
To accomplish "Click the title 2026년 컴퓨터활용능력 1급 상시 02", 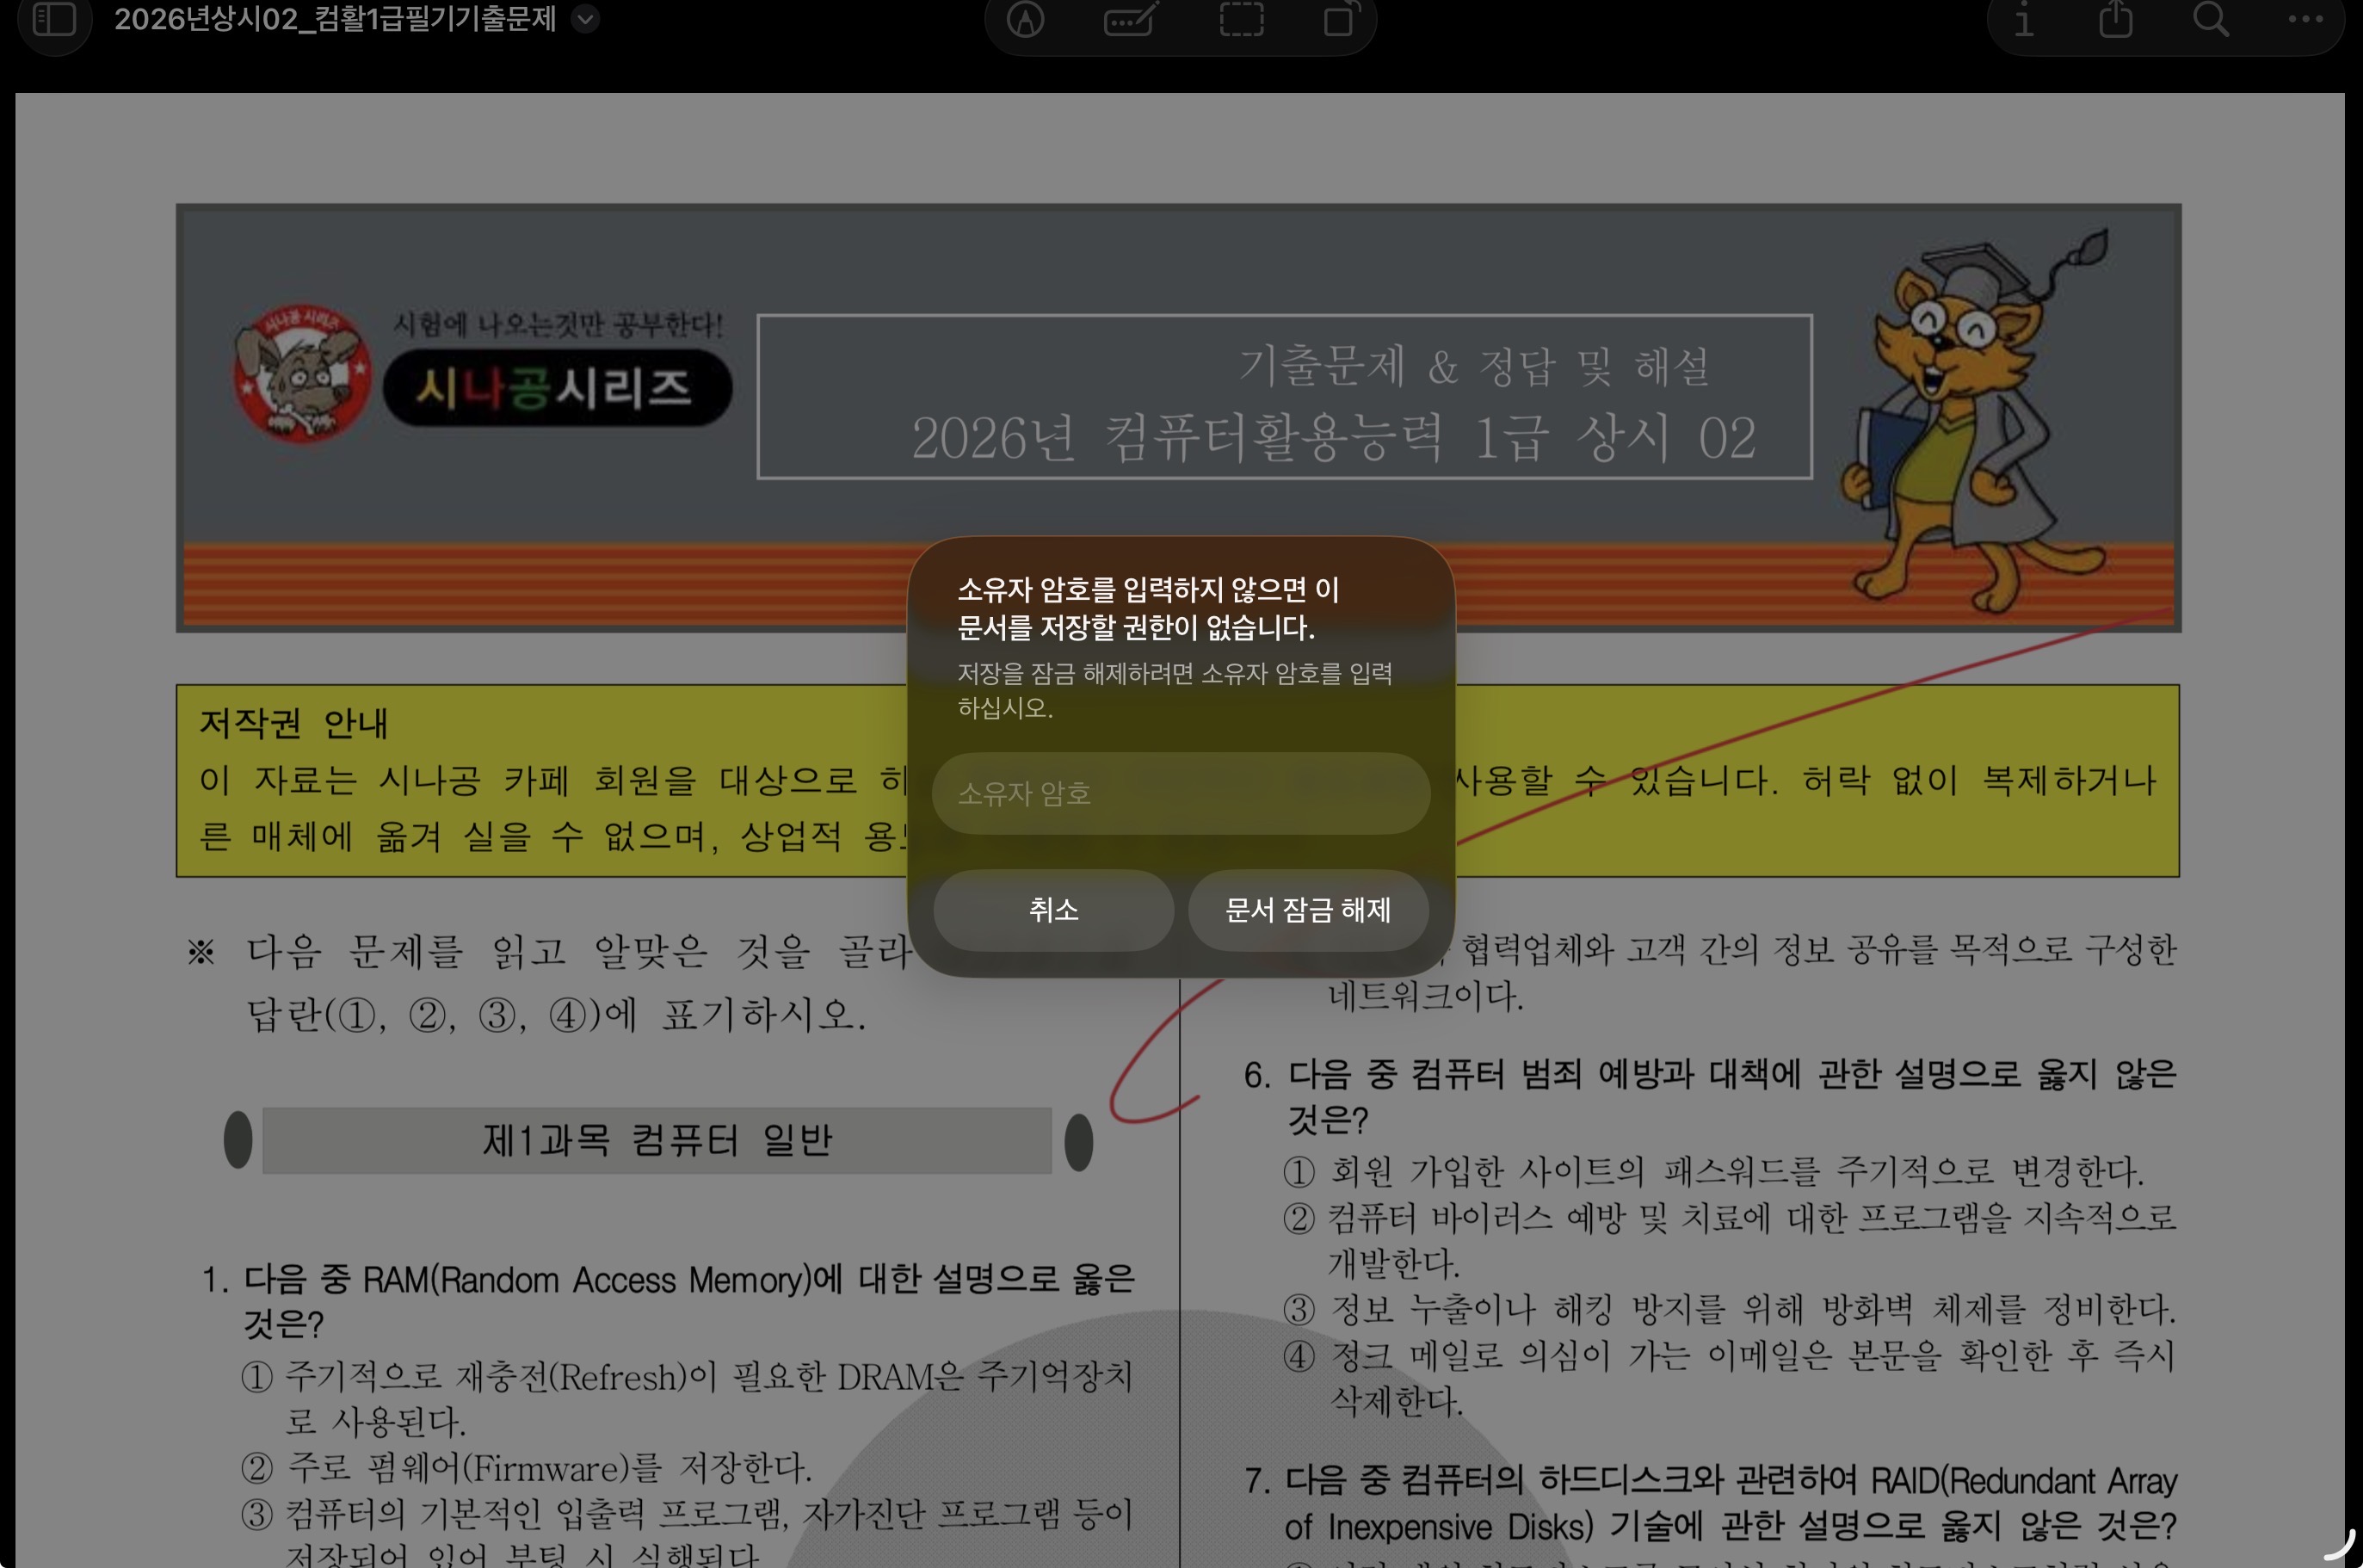I will click(1333, 438).
